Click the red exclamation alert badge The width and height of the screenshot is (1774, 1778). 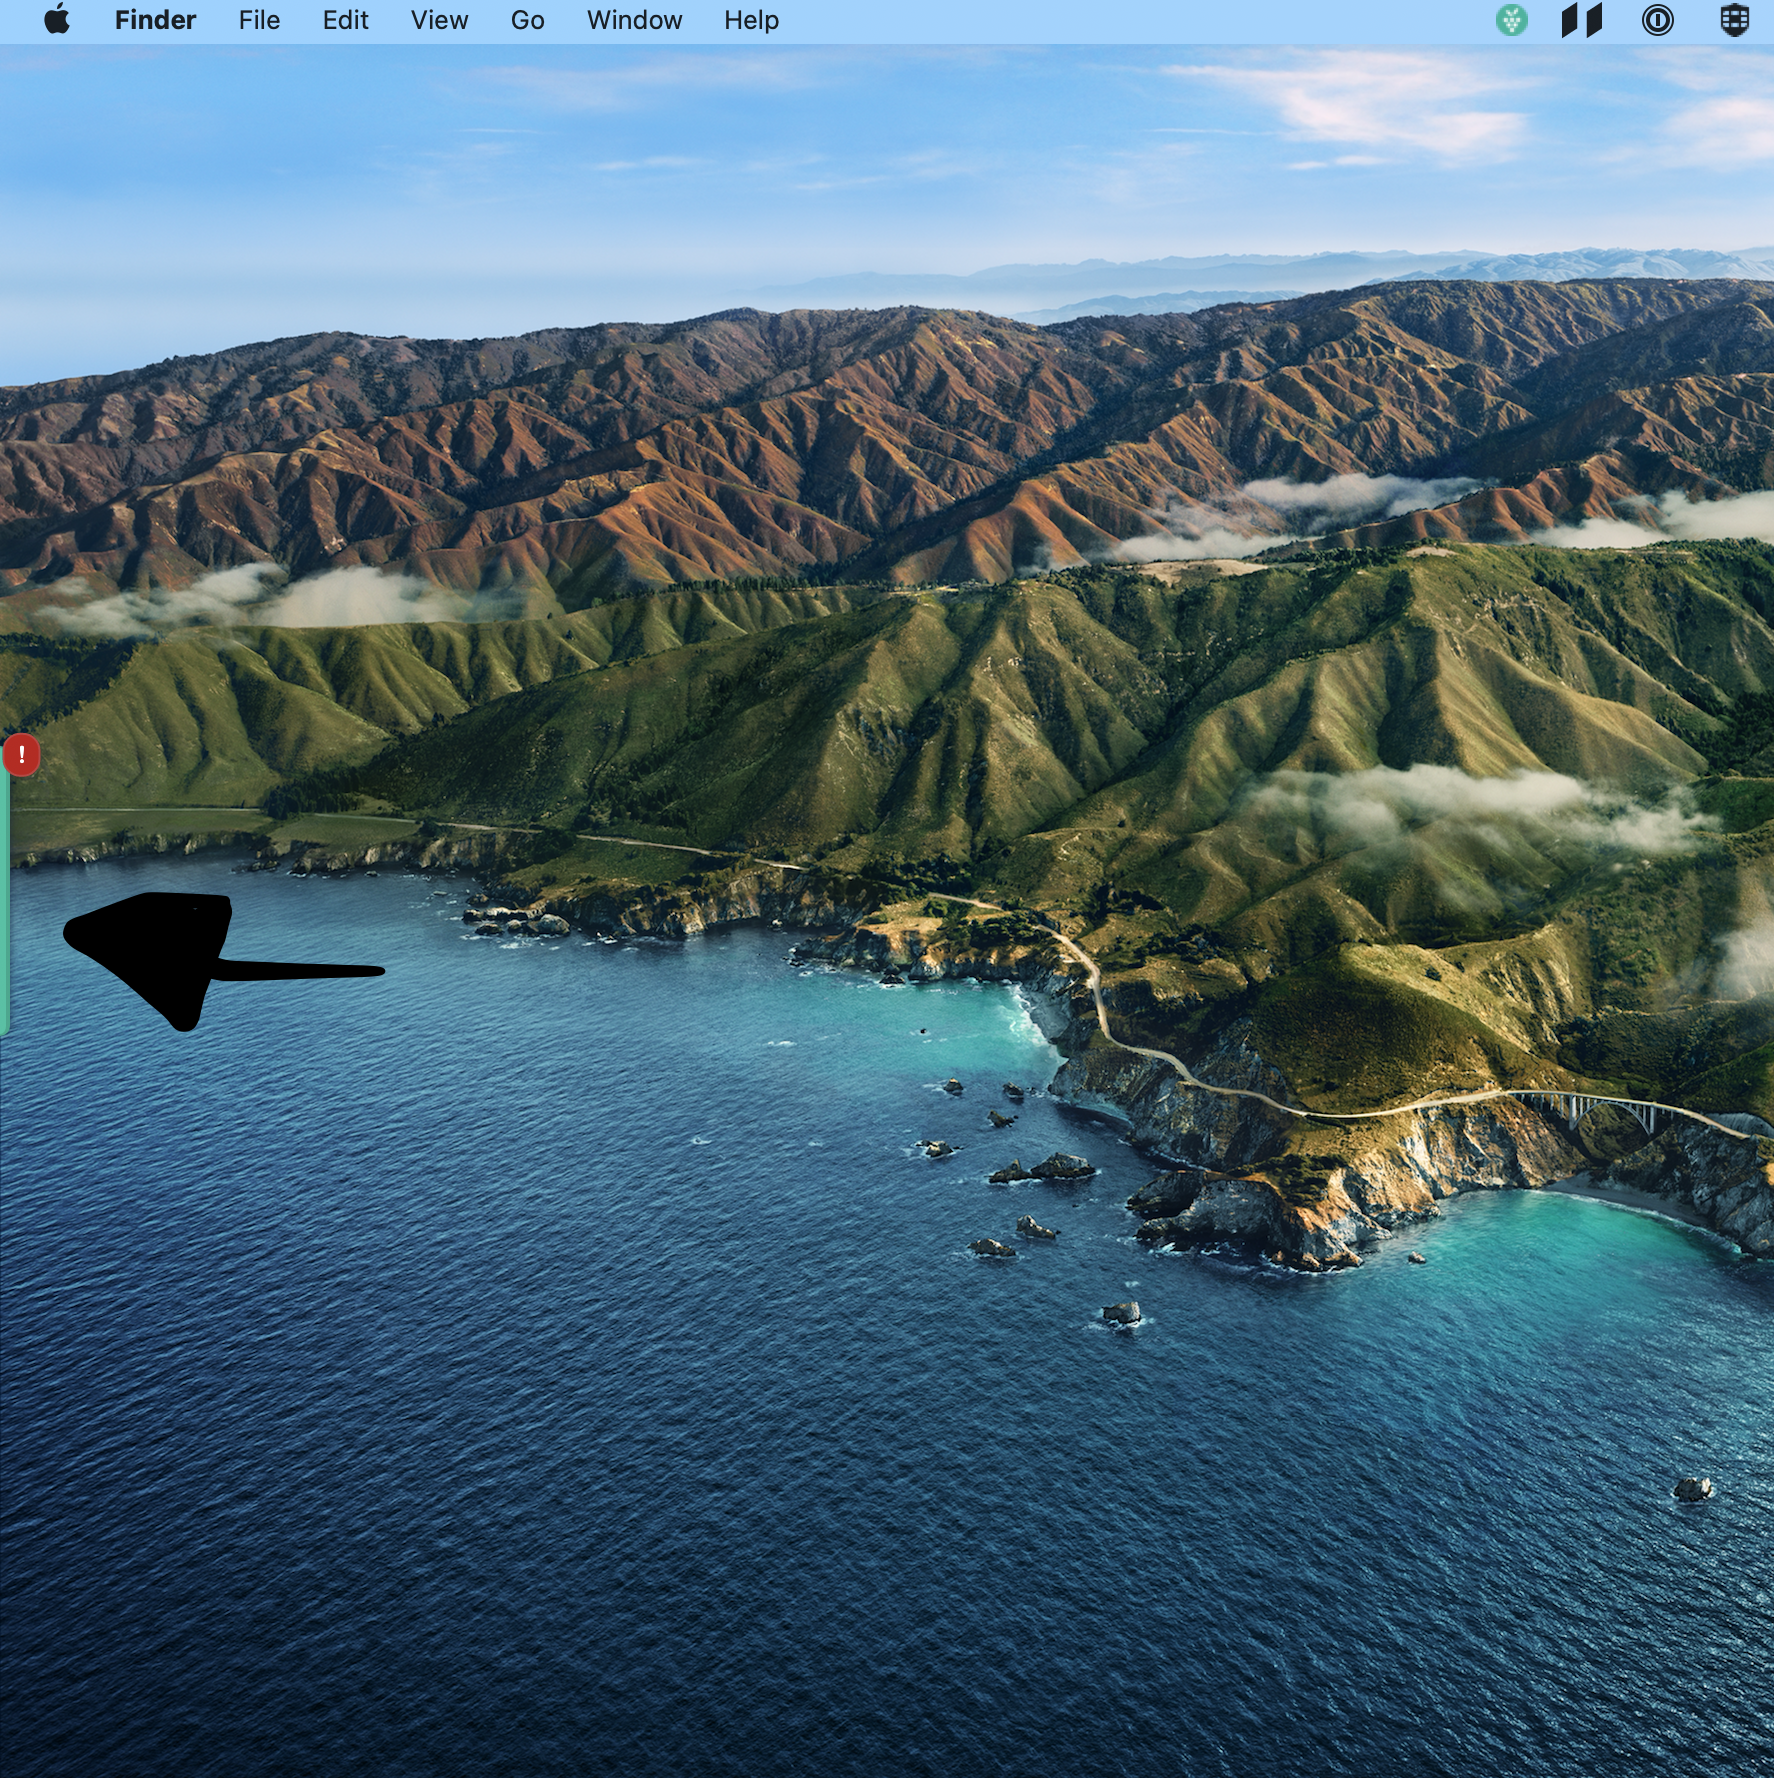click(21, 755)
